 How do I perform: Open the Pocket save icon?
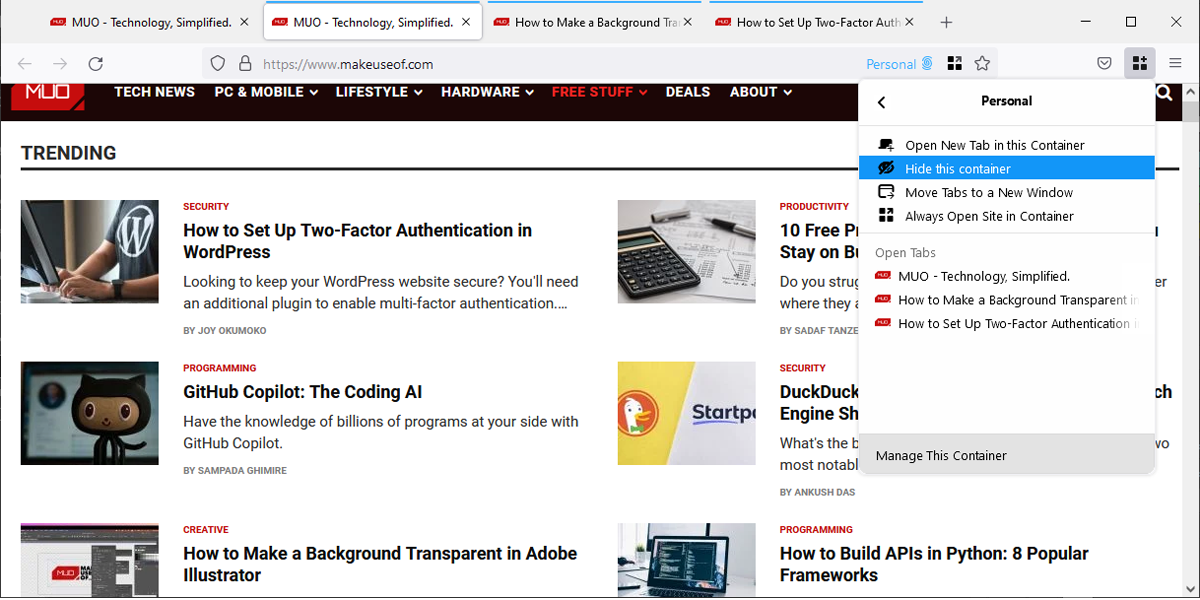(x=1104, y=63)
